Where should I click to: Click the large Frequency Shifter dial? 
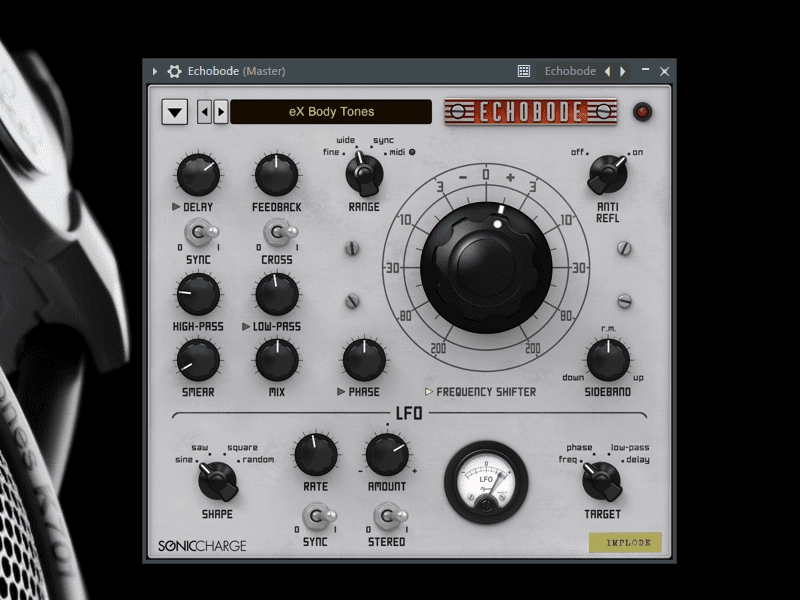(x=486, y=268)
